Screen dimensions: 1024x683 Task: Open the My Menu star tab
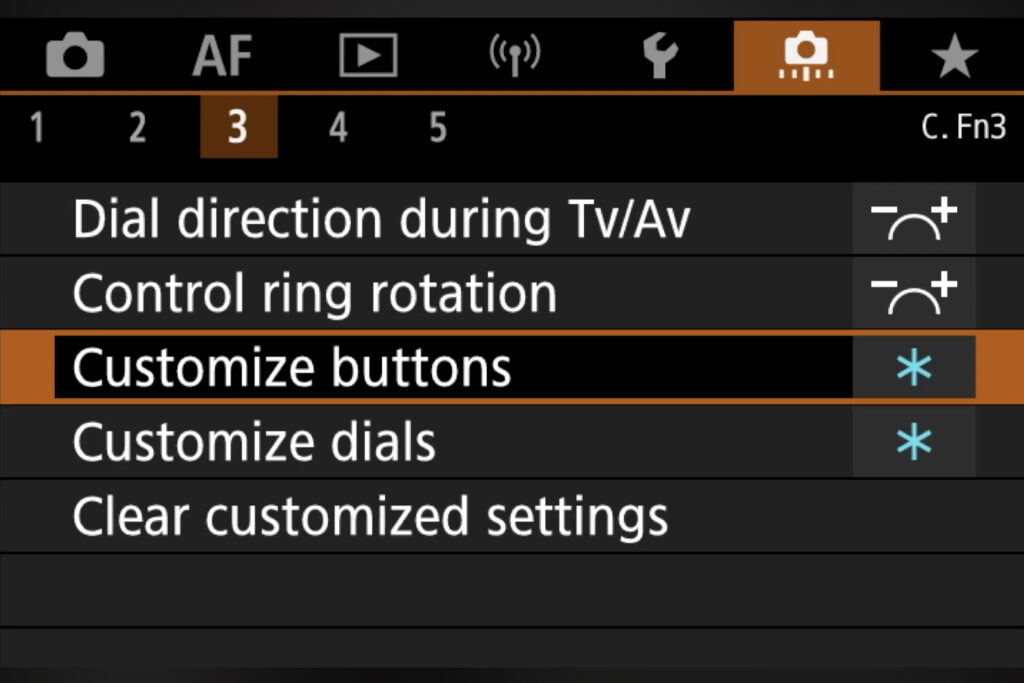[953, 57]
